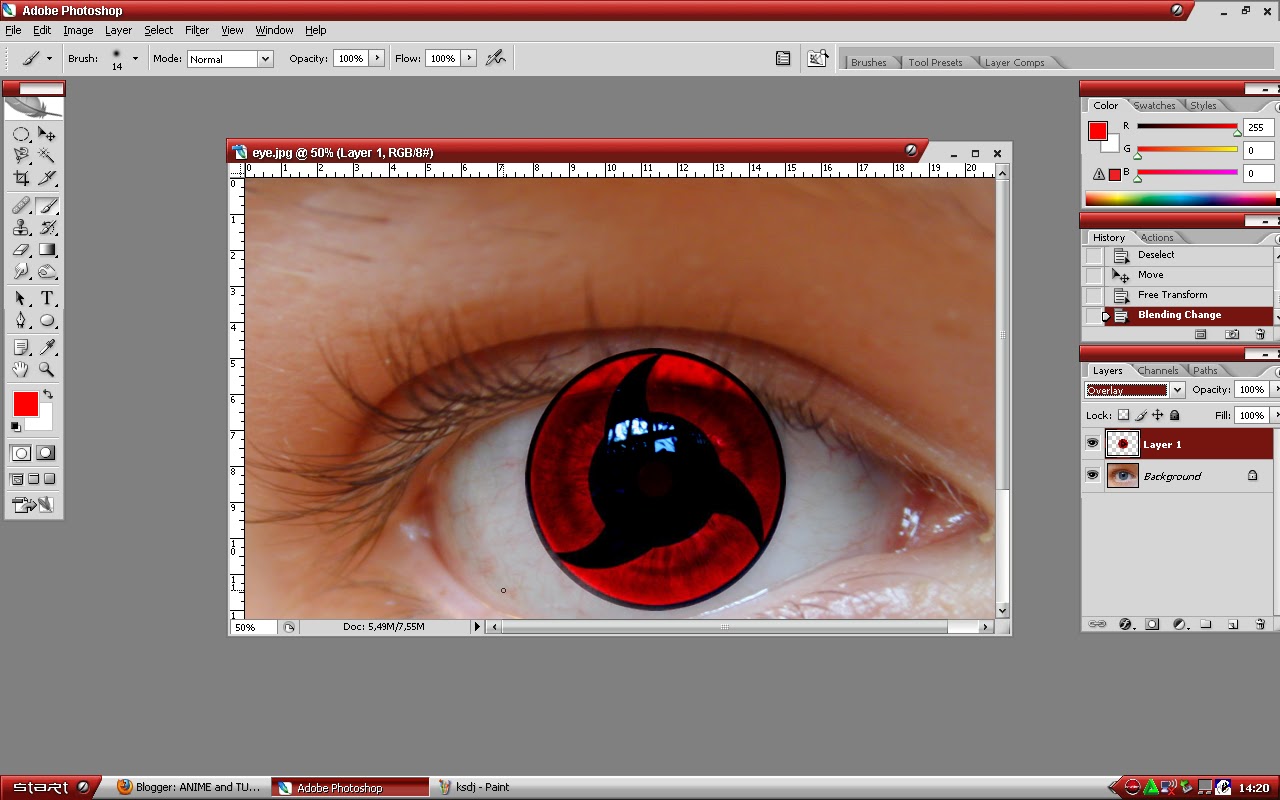Switch to the ksdj - Paint taskbar window
Viewport: 1280px width, 800px height.
pos(484,787)
